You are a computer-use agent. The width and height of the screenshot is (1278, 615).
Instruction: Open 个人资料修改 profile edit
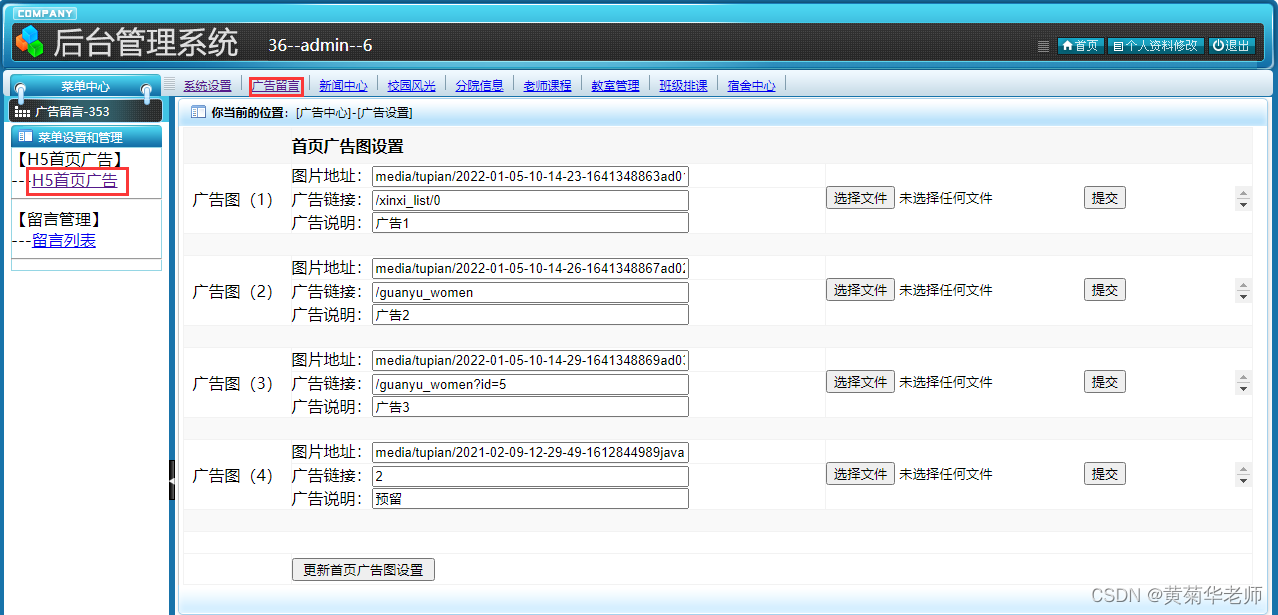tap(1155, 46)
